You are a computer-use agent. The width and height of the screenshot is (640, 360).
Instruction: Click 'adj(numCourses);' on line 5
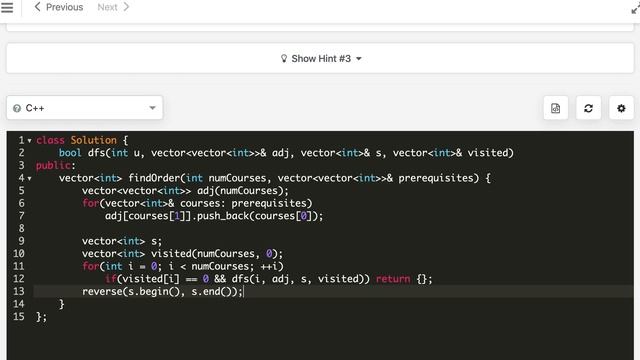[x=243, y=191]
